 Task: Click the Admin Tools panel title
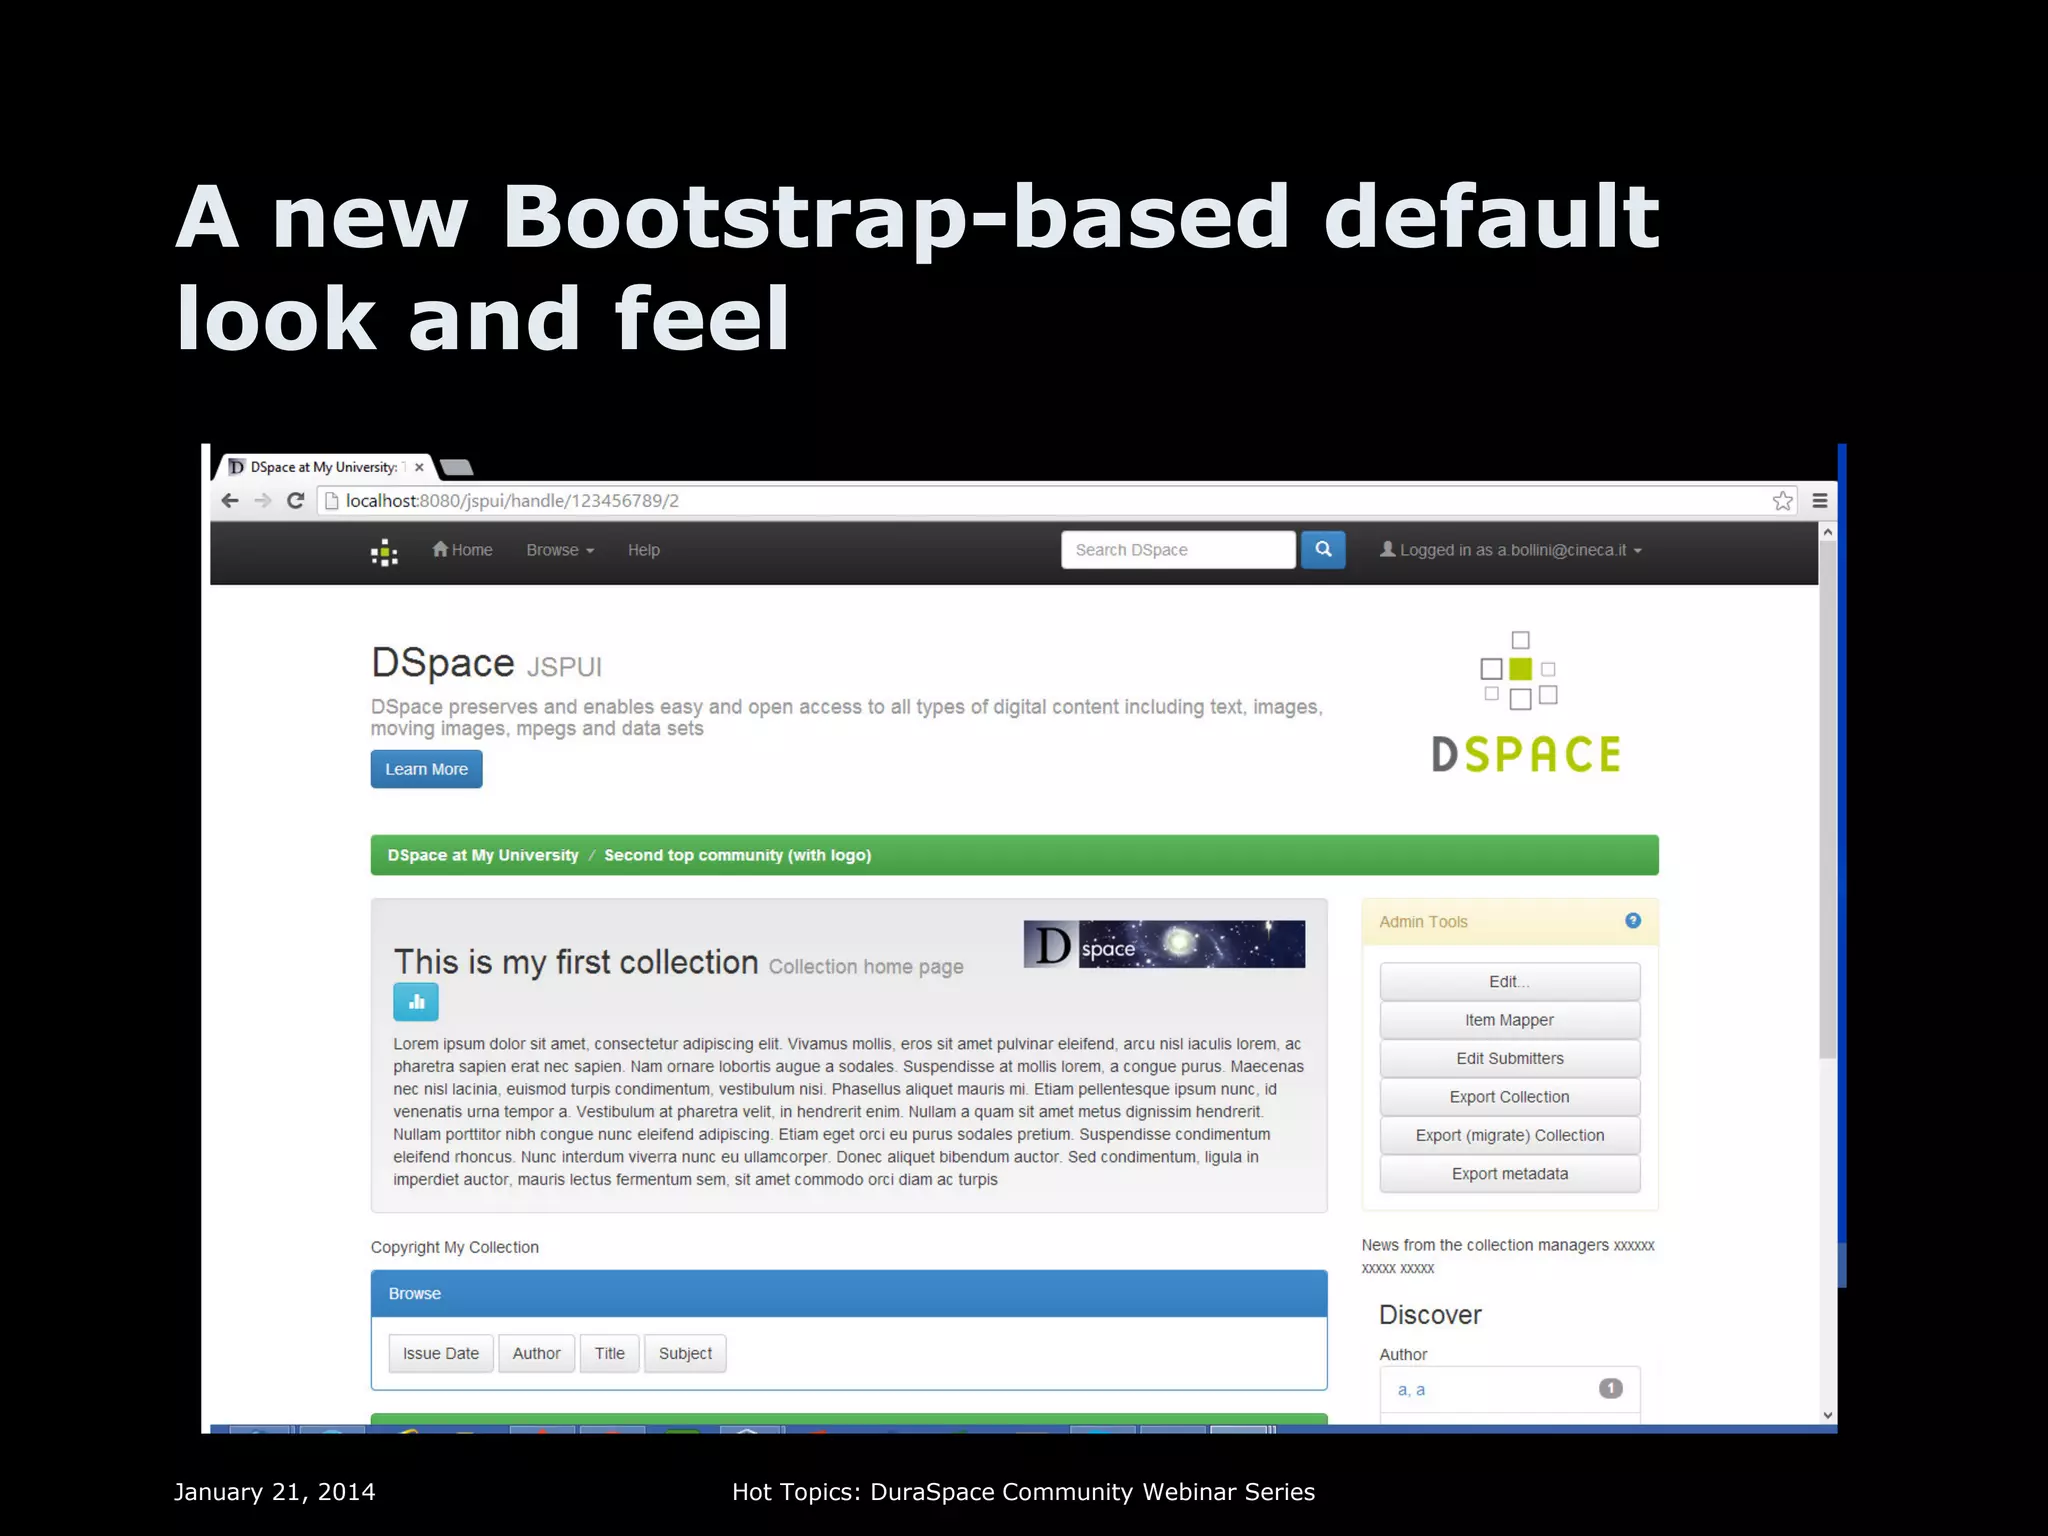(1423, 922)
